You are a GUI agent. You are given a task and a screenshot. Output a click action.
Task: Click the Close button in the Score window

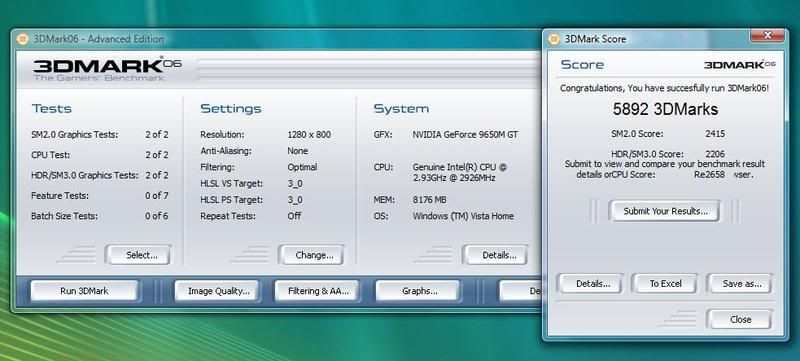point(739,320)
